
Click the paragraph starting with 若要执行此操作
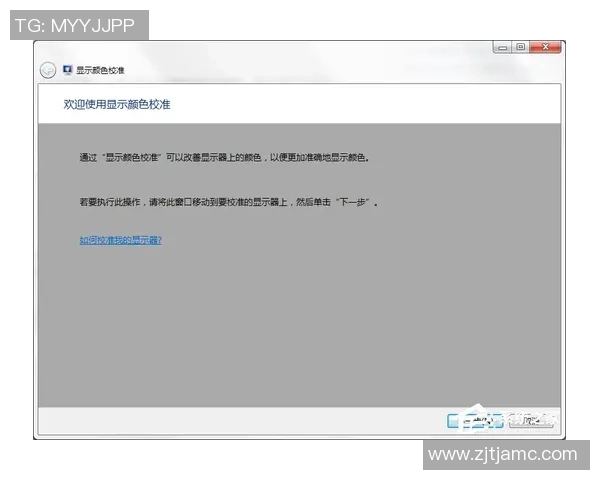pos(228,202)
